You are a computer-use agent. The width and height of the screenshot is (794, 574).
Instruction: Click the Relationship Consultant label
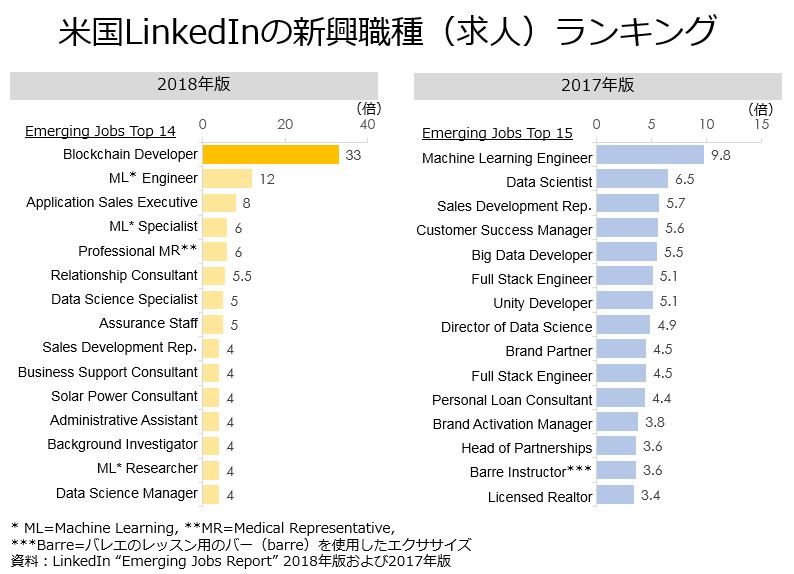pos(124,275)
